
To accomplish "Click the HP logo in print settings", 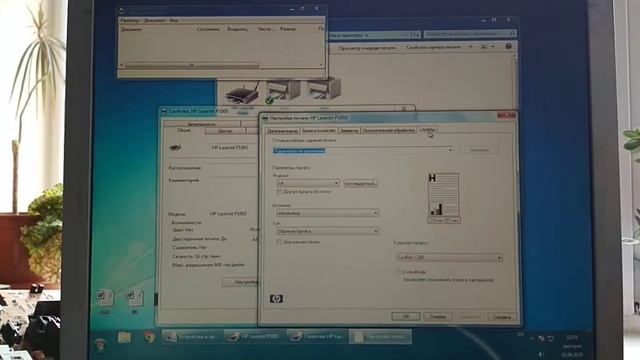I will 276,299.
